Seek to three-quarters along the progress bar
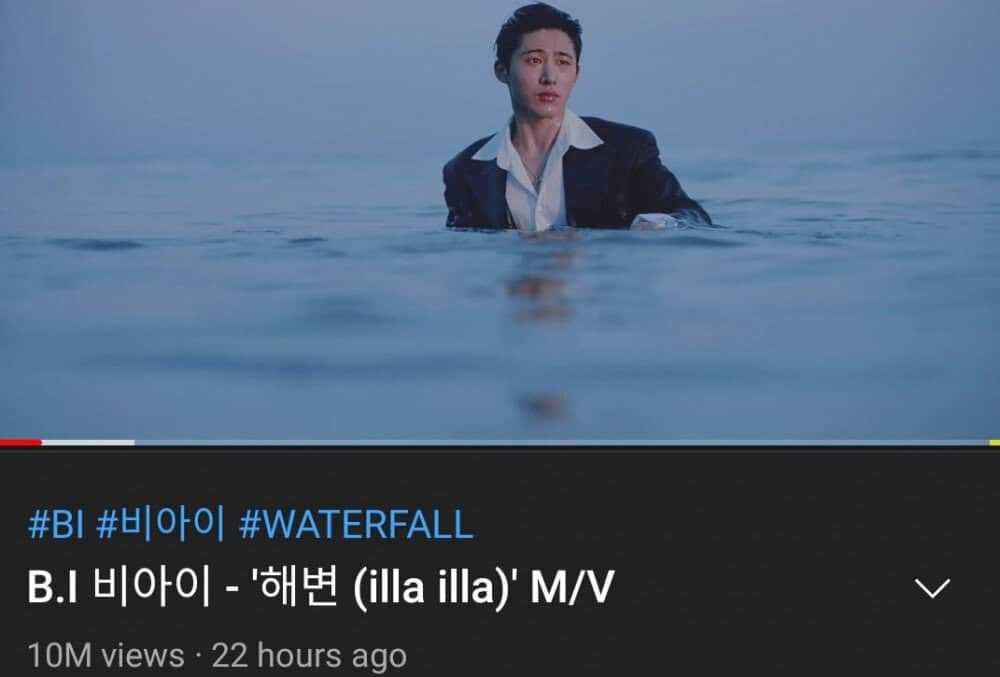 750,442
